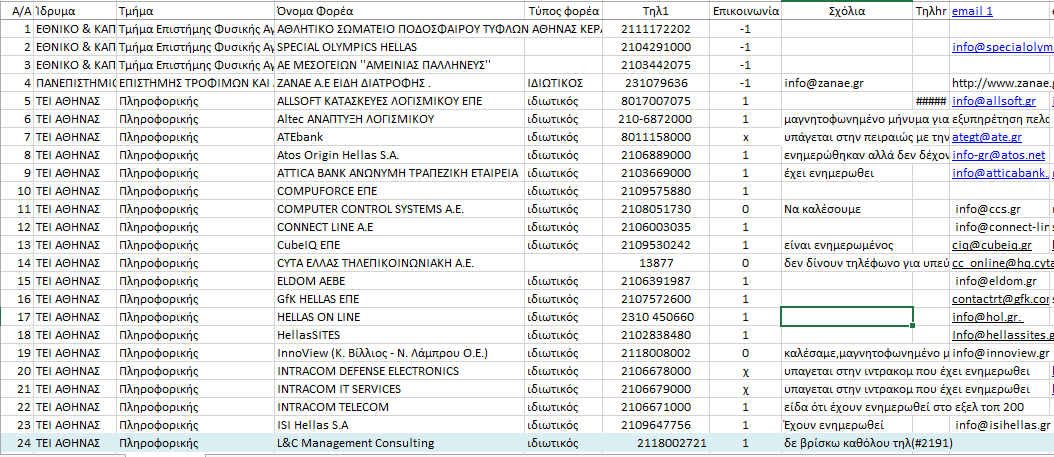1054x457 pixels.
Task: Select cell 'INTRACOM IT SERVICES'
Action: (400, 389)
